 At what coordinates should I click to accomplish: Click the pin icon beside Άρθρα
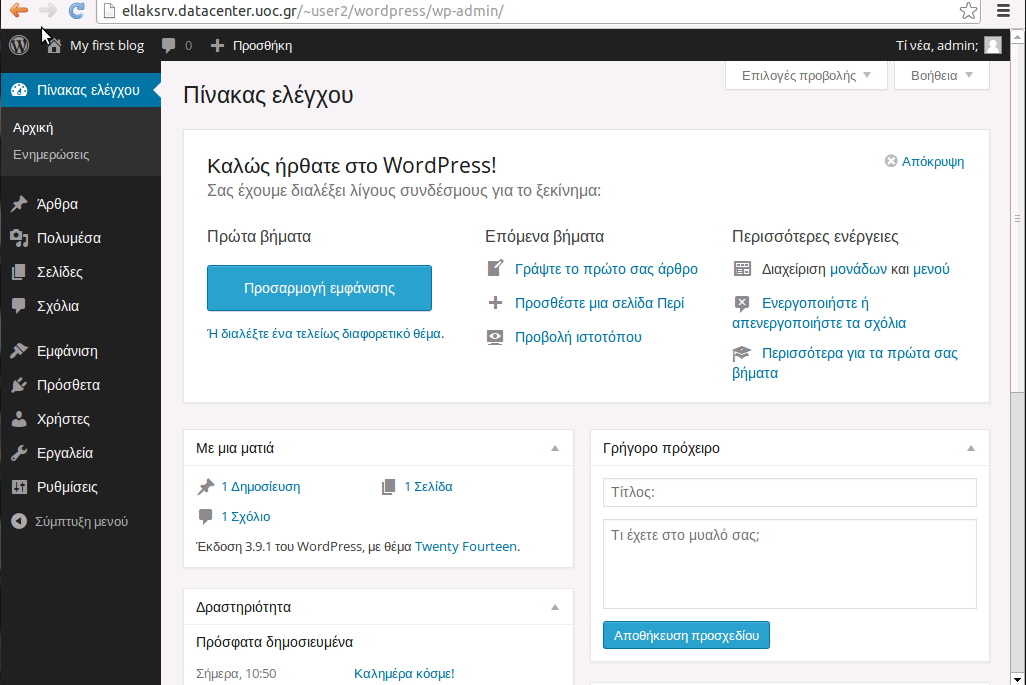pyautogui.click(x=19, y=204)
